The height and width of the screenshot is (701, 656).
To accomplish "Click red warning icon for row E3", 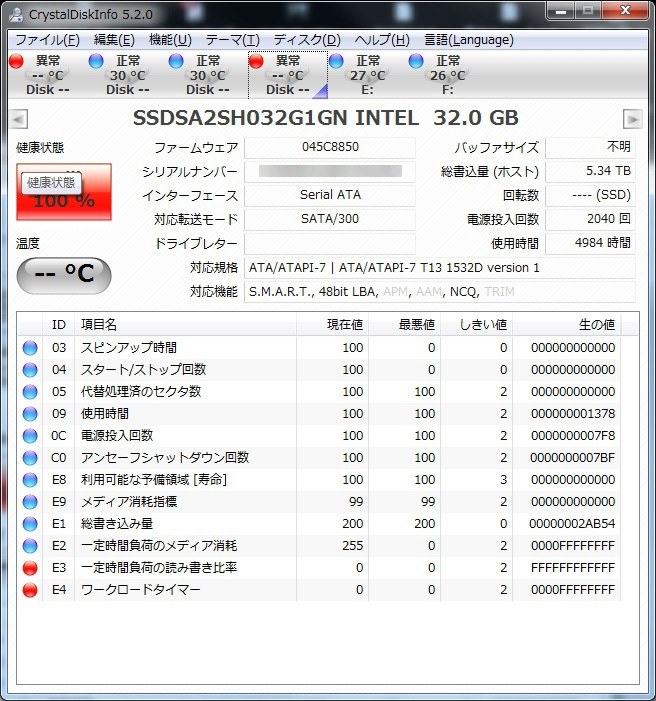I will coord(30,568).
